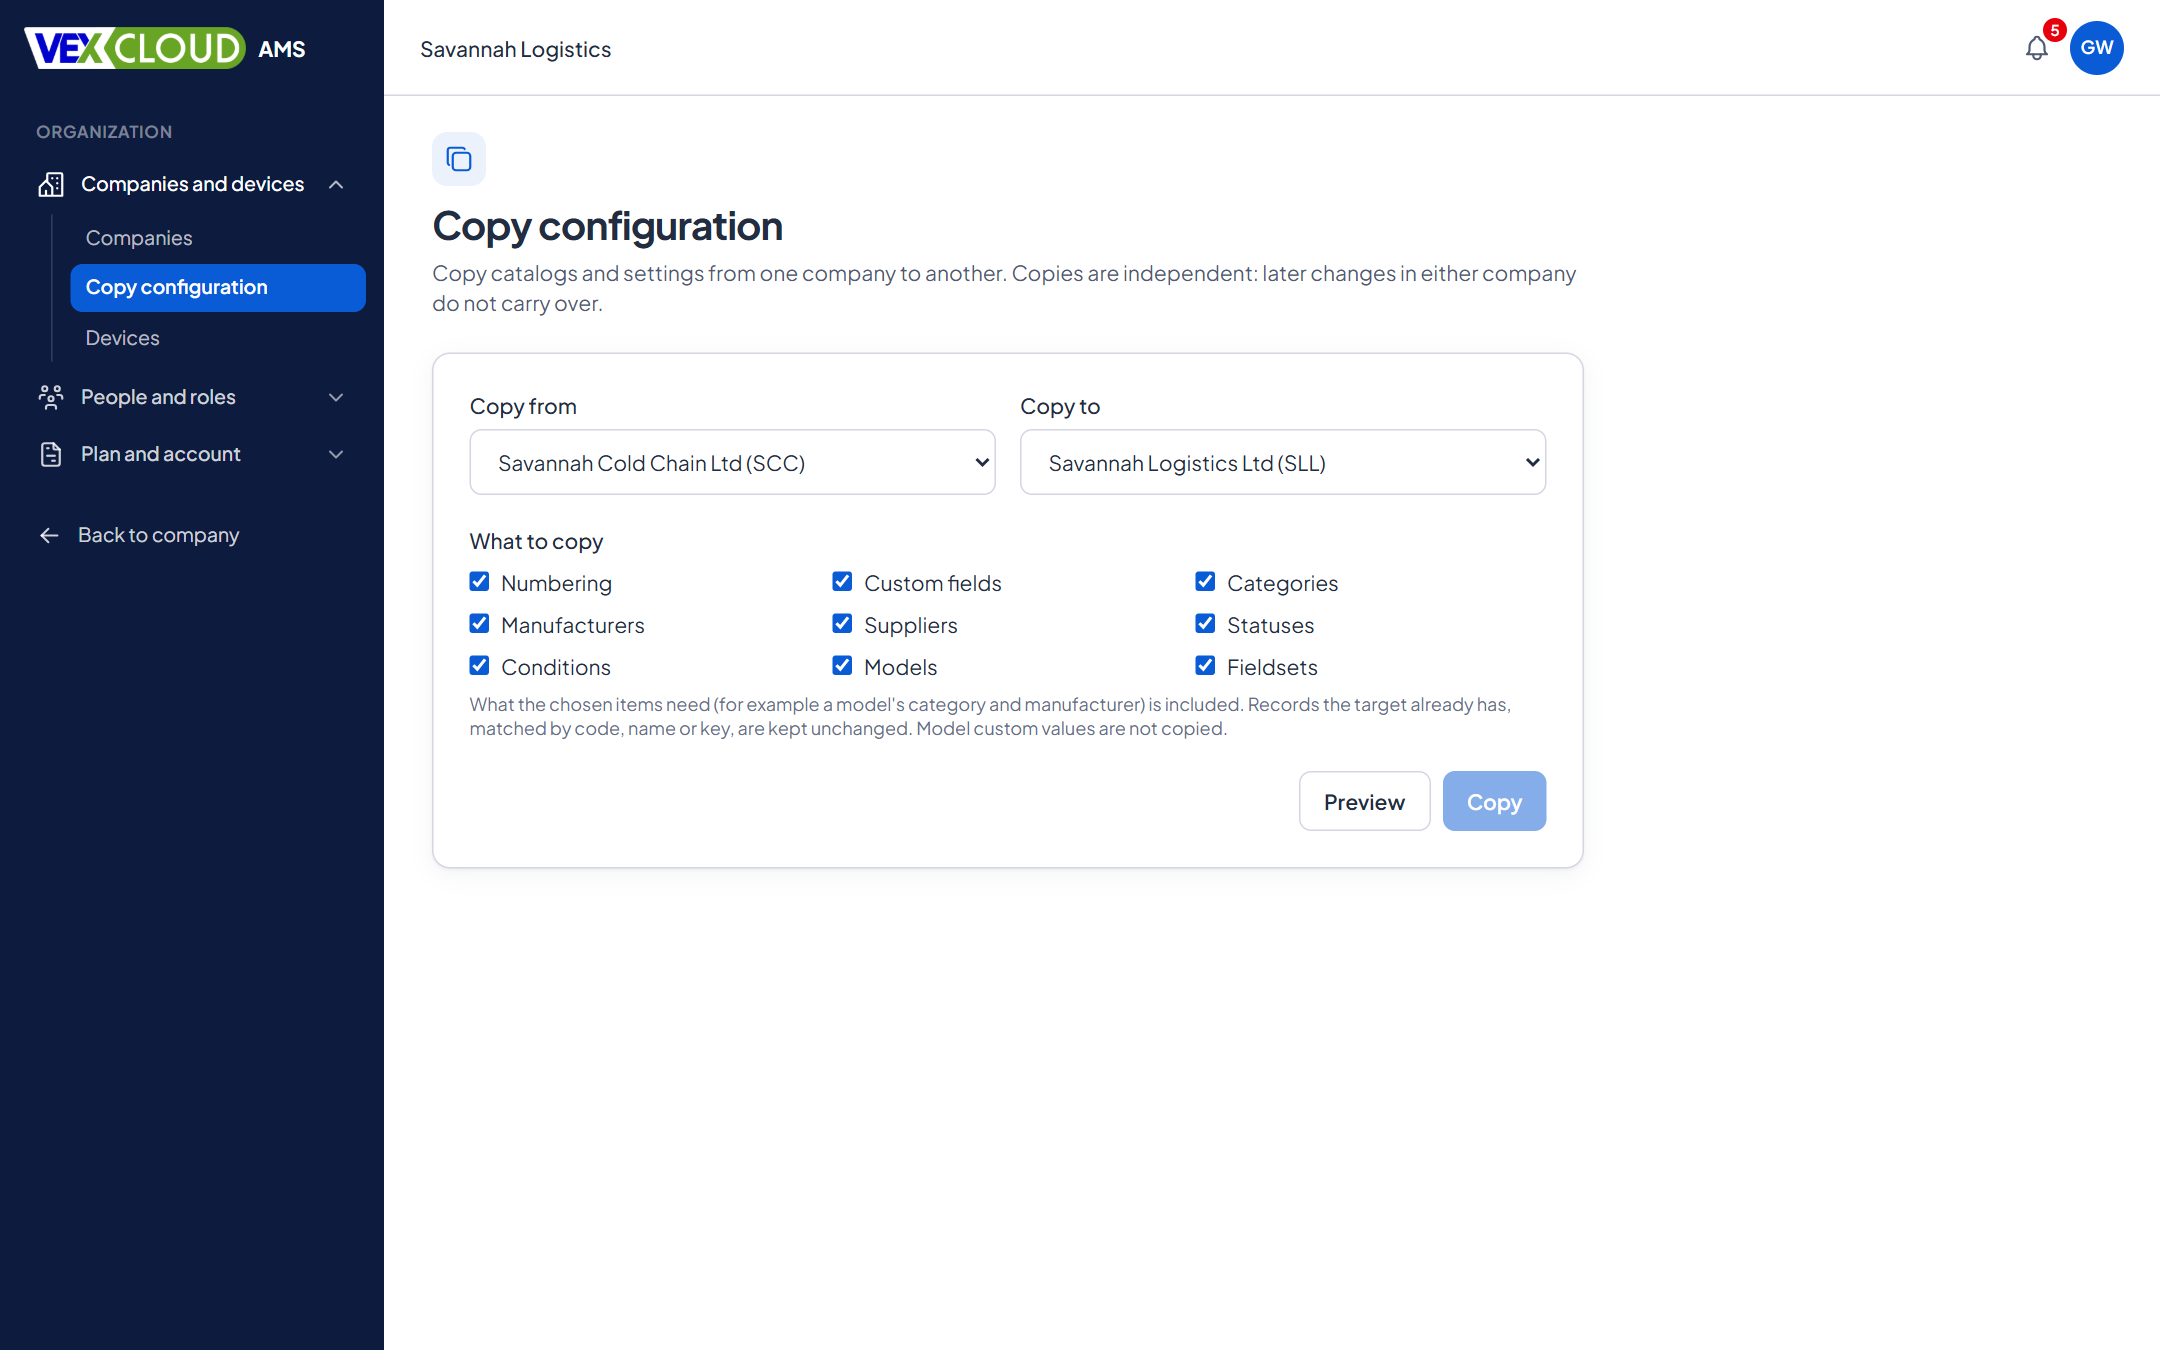Toggle the Manufacturers checkbox
The height and width of the screenshot is (1350, 2160).
(x=480, y=624)
